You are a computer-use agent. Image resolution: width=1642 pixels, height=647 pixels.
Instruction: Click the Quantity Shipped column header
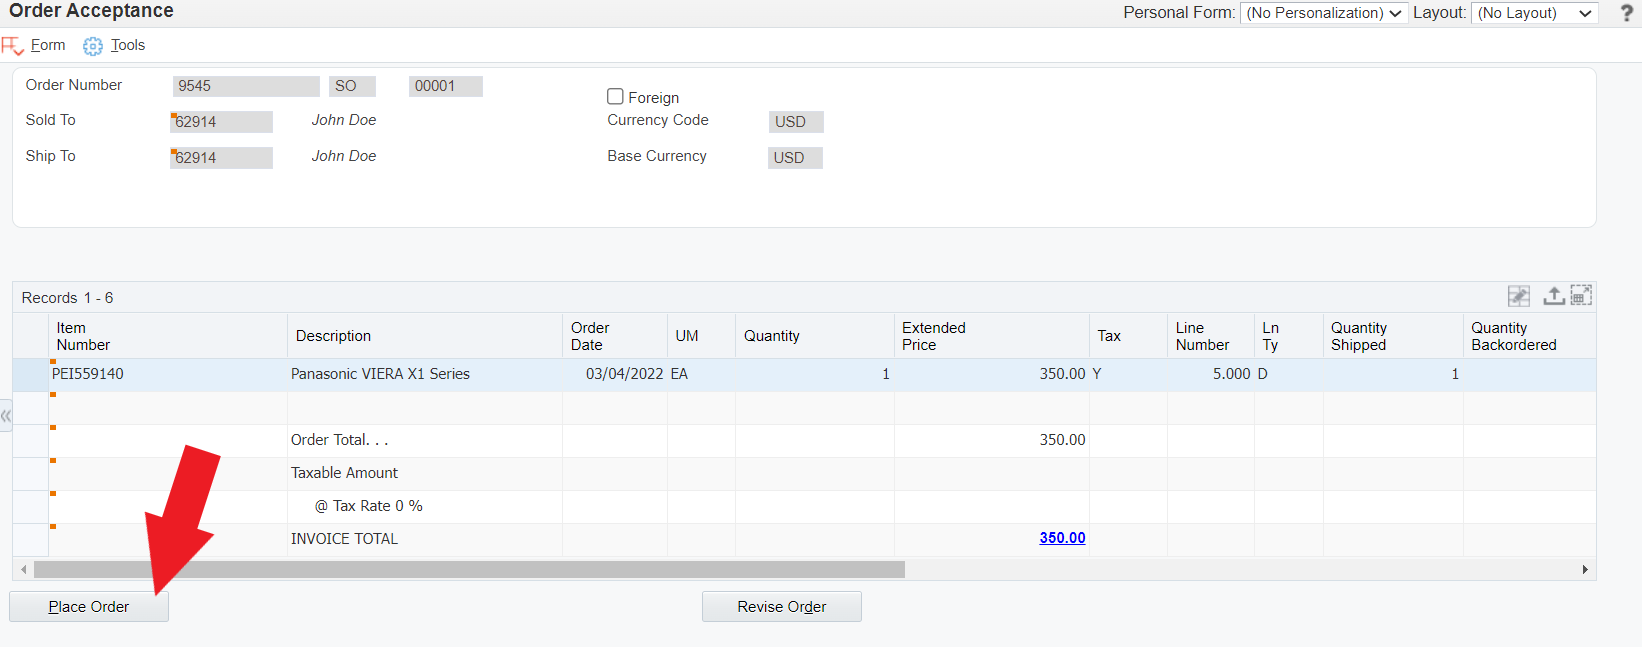(1393, 336)
